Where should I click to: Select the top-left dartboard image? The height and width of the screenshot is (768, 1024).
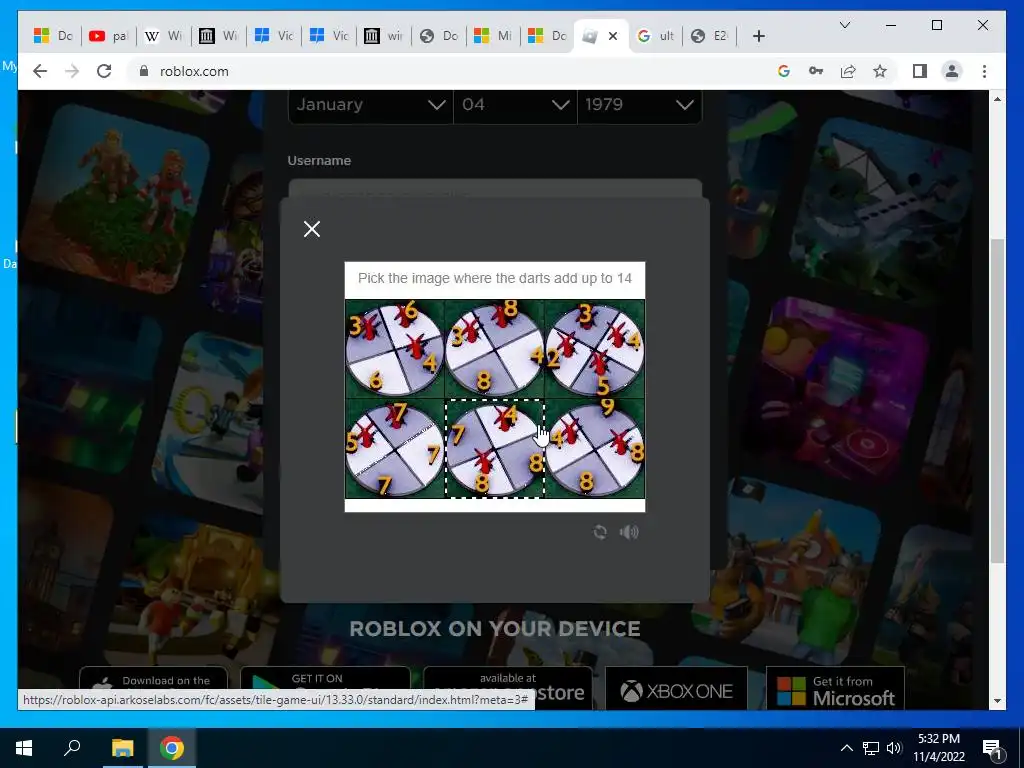pos(394,349)
